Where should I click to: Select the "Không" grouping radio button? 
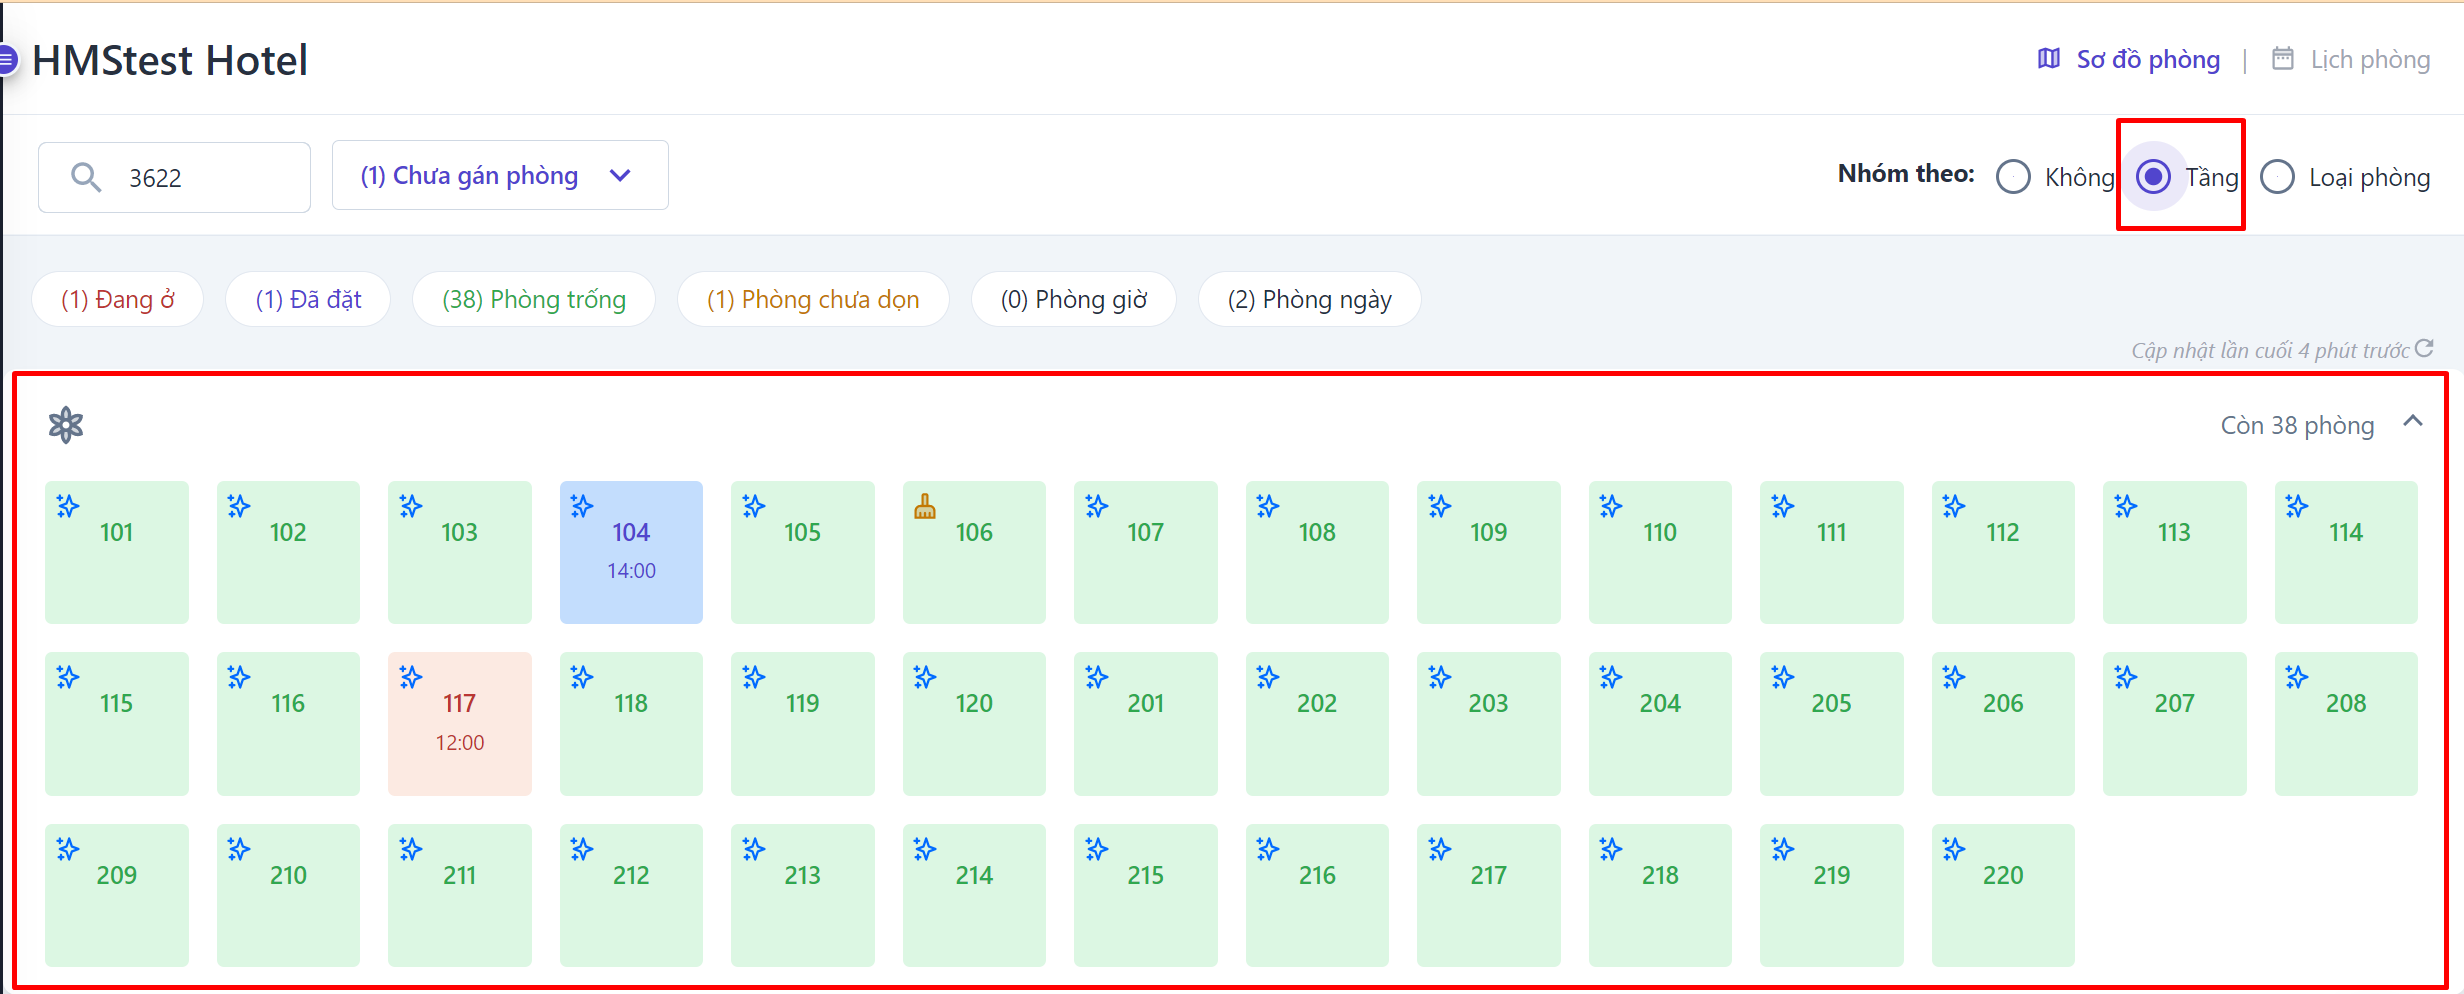tap(2013, 177)
